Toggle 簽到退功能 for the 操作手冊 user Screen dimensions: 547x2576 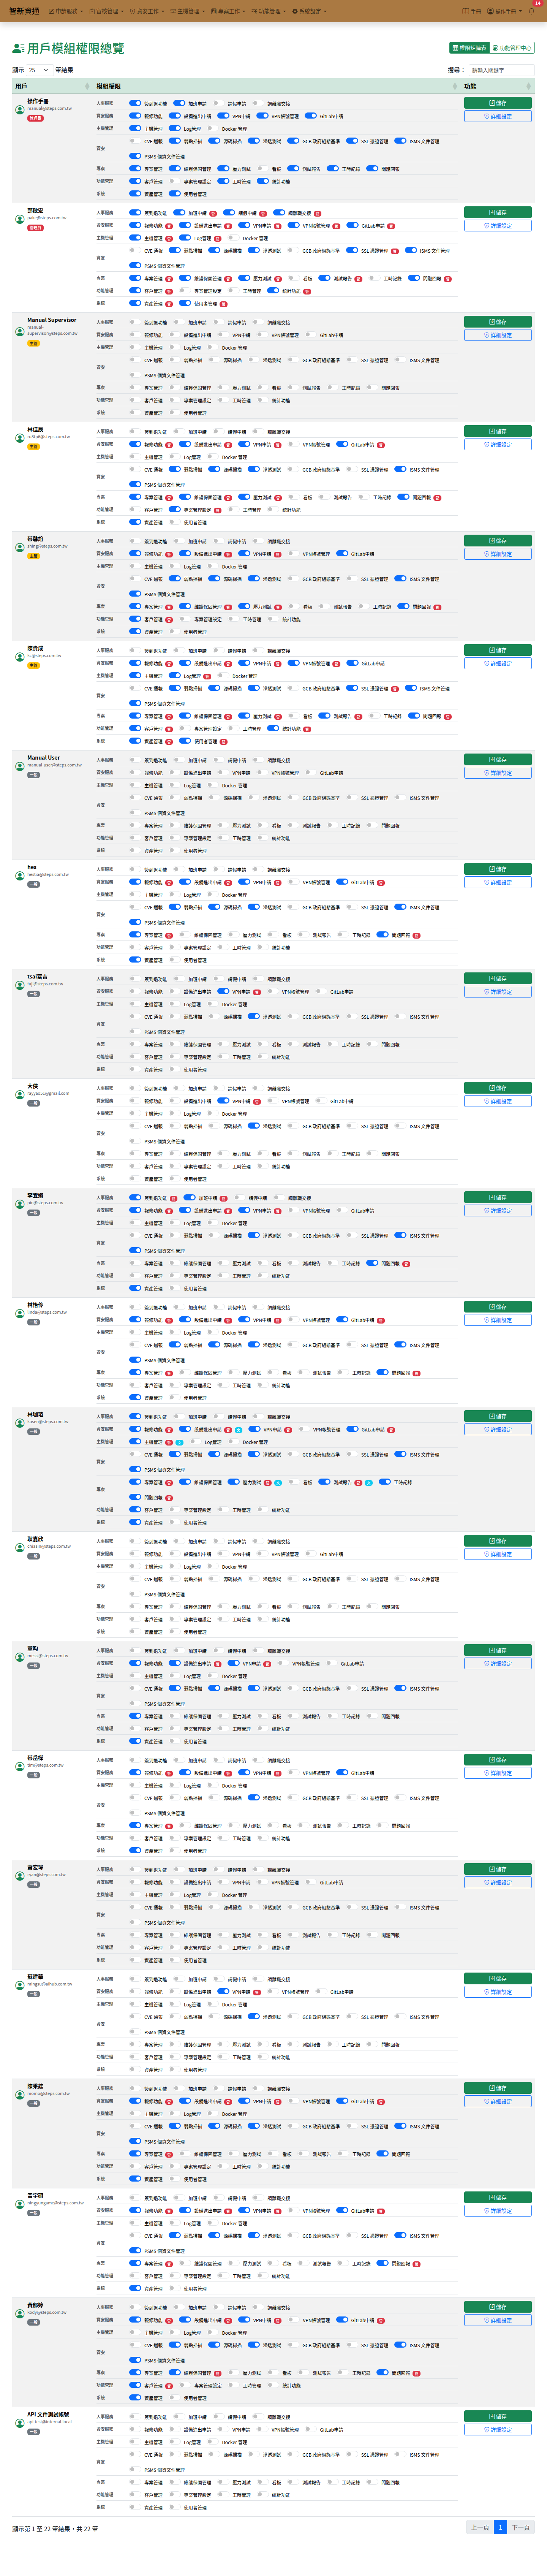click(x=135, y=103)
